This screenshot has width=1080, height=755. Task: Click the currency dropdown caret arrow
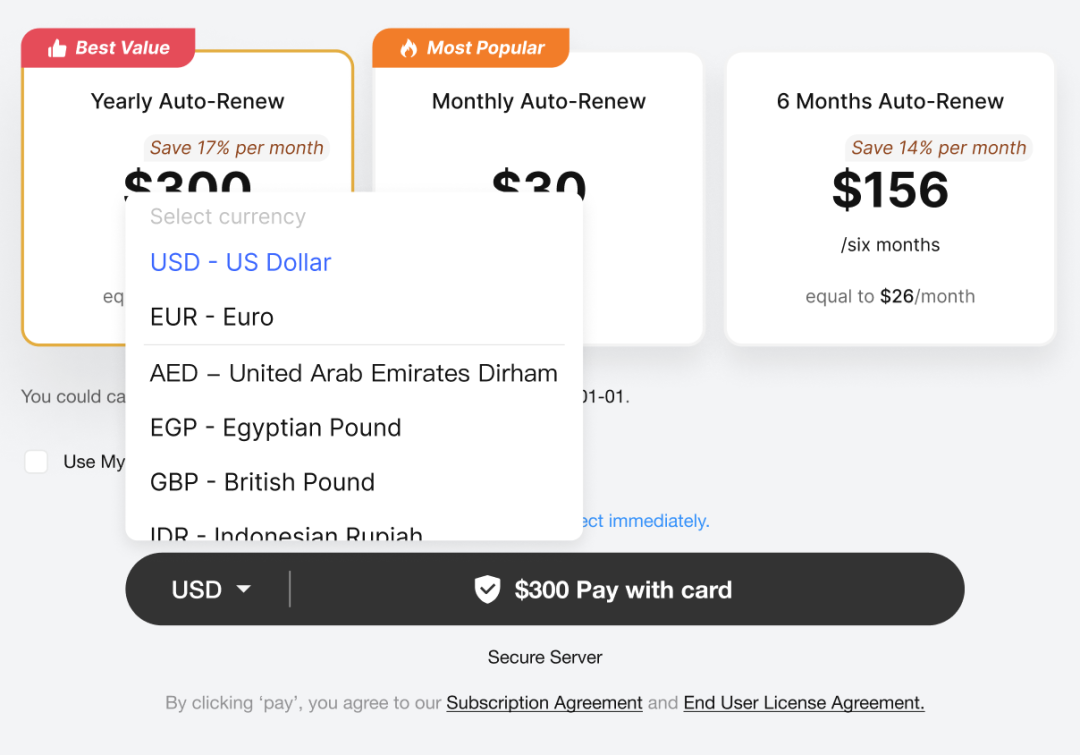pyautogui.click(x=243, y=590)
